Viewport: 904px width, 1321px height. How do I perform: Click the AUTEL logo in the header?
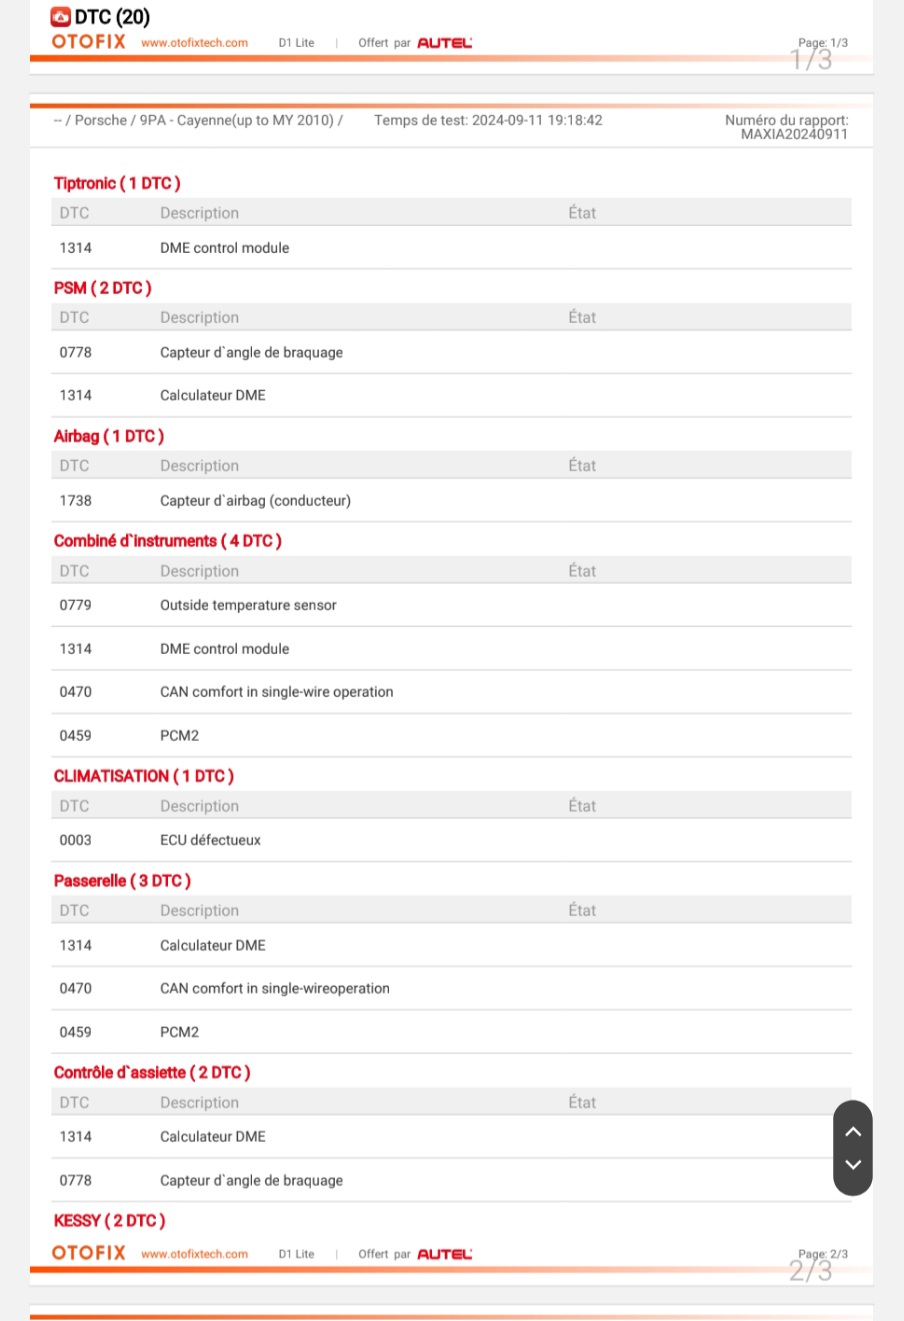pyautogui.click(x=445, y=43)
